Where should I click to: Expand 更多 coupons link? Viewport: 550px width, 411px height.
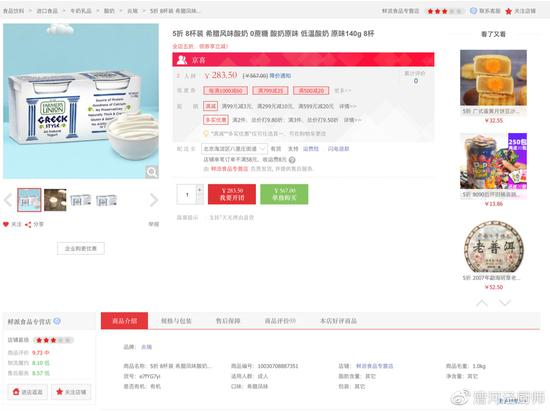tap(342, 90)
